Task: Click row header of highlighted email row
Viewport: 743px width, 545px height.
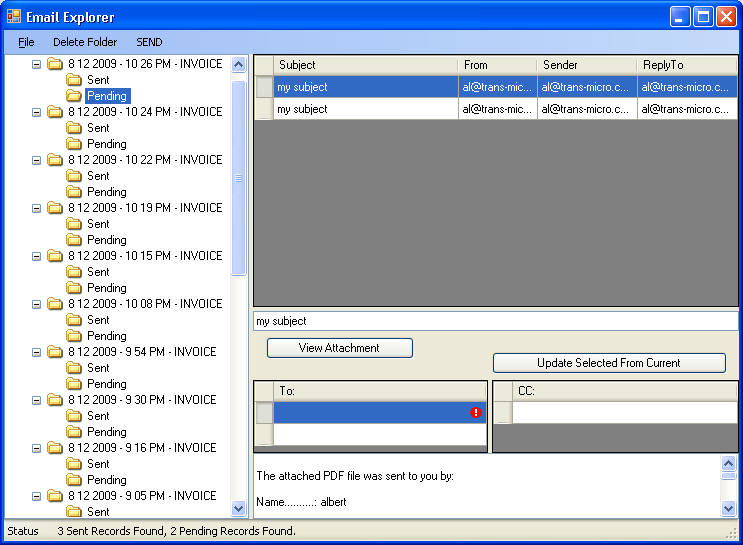Action: click(x=264, y=87)
